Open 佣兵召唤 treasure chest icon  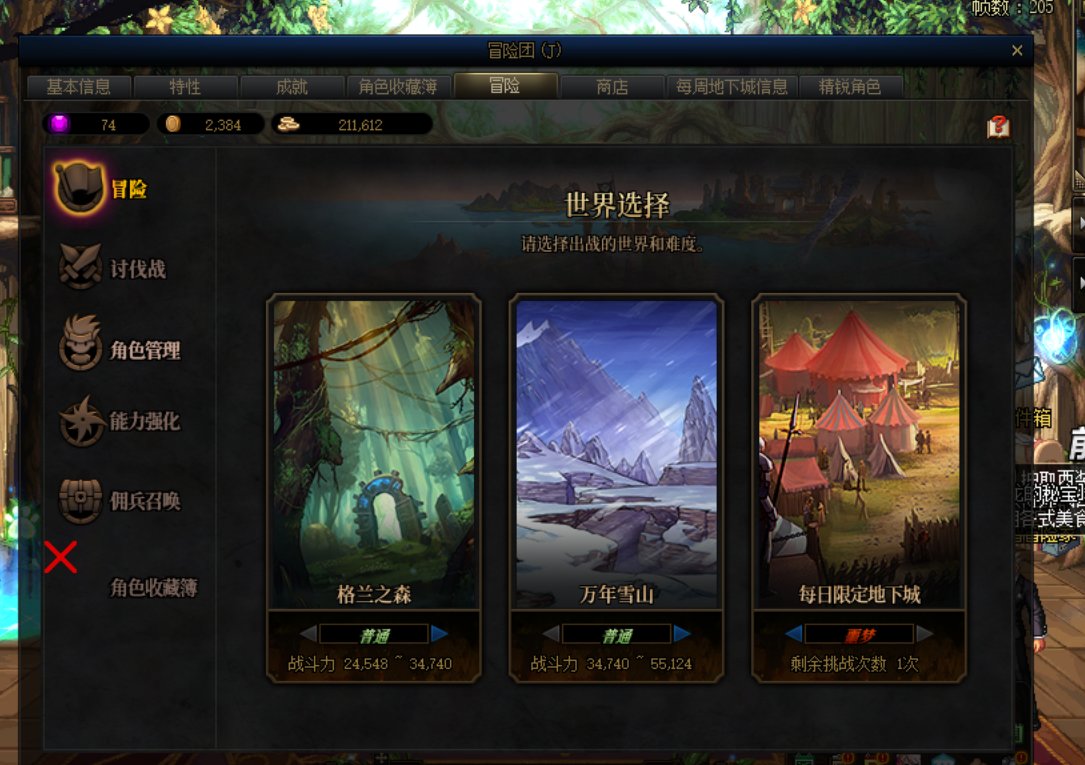81,500
